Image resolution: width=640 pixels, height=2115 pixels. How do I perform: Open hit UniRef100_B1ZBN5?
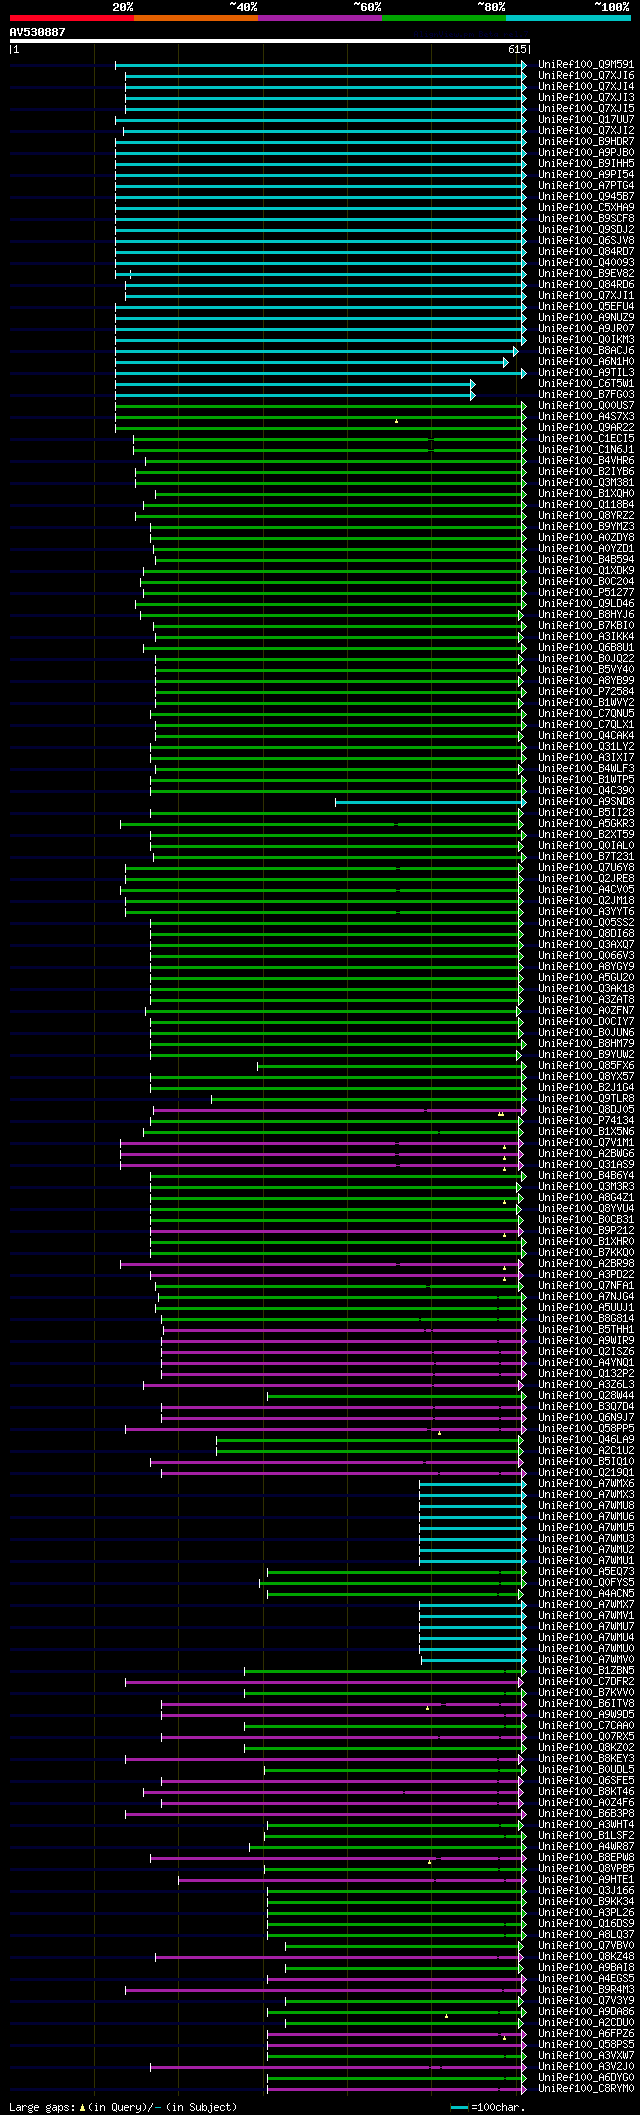(x=586, y=1670)
